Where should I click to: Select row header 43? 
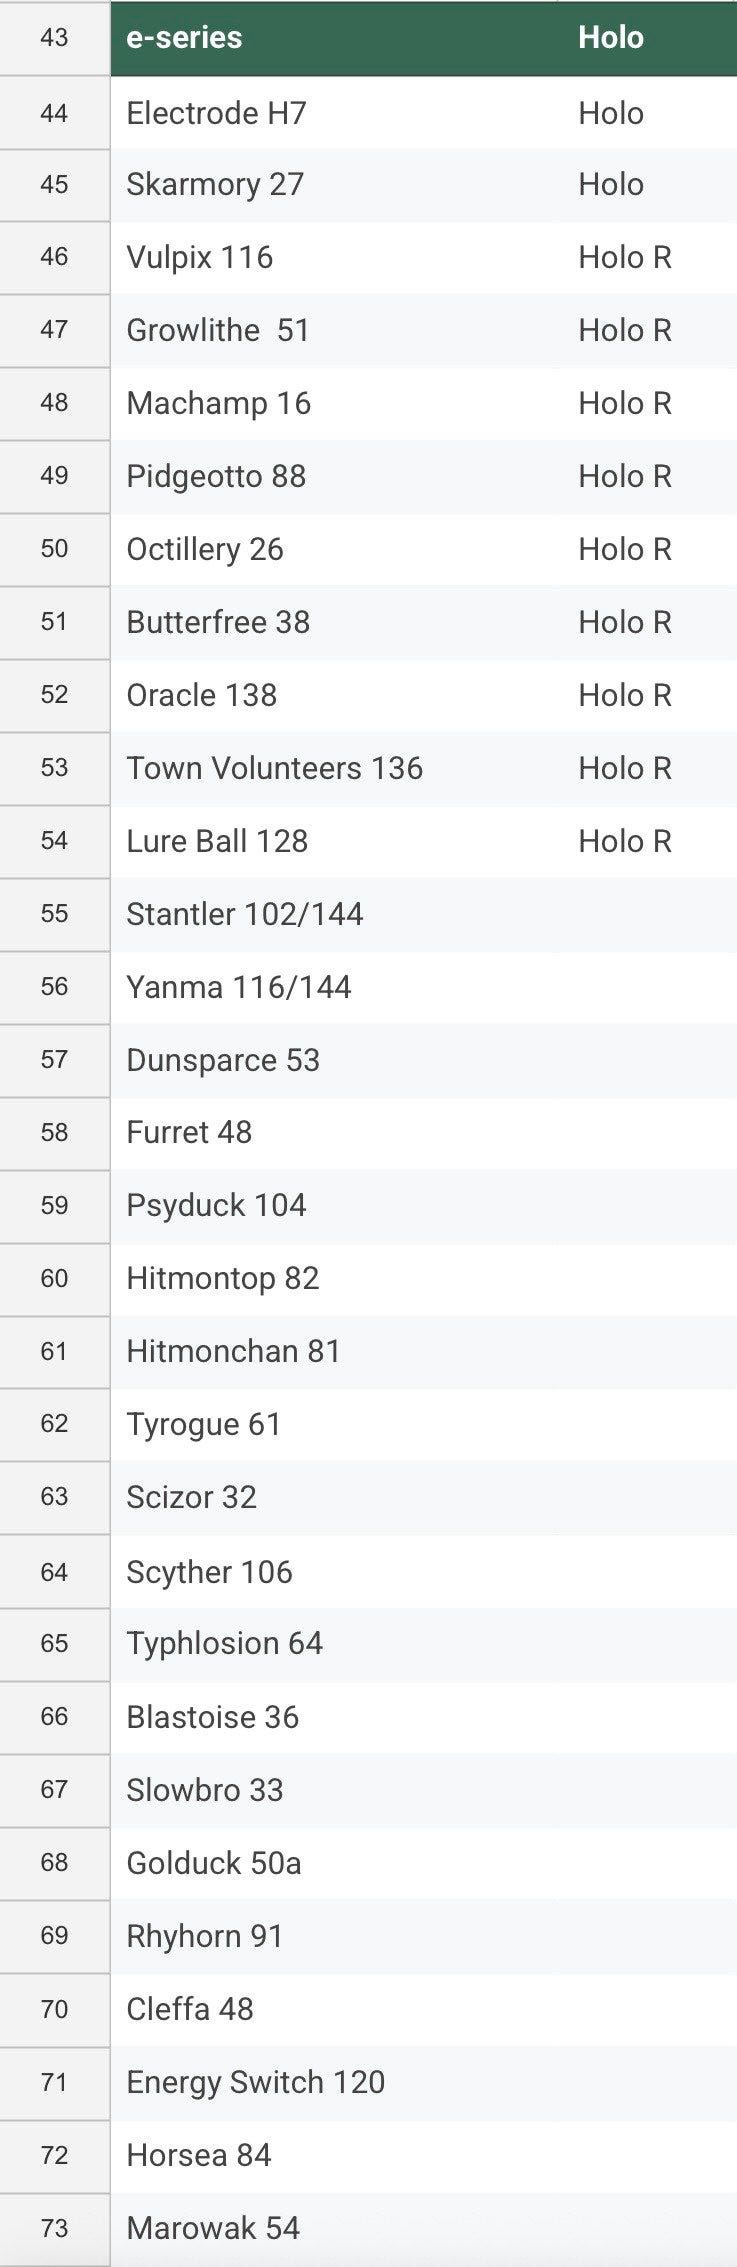coord(54,38)
